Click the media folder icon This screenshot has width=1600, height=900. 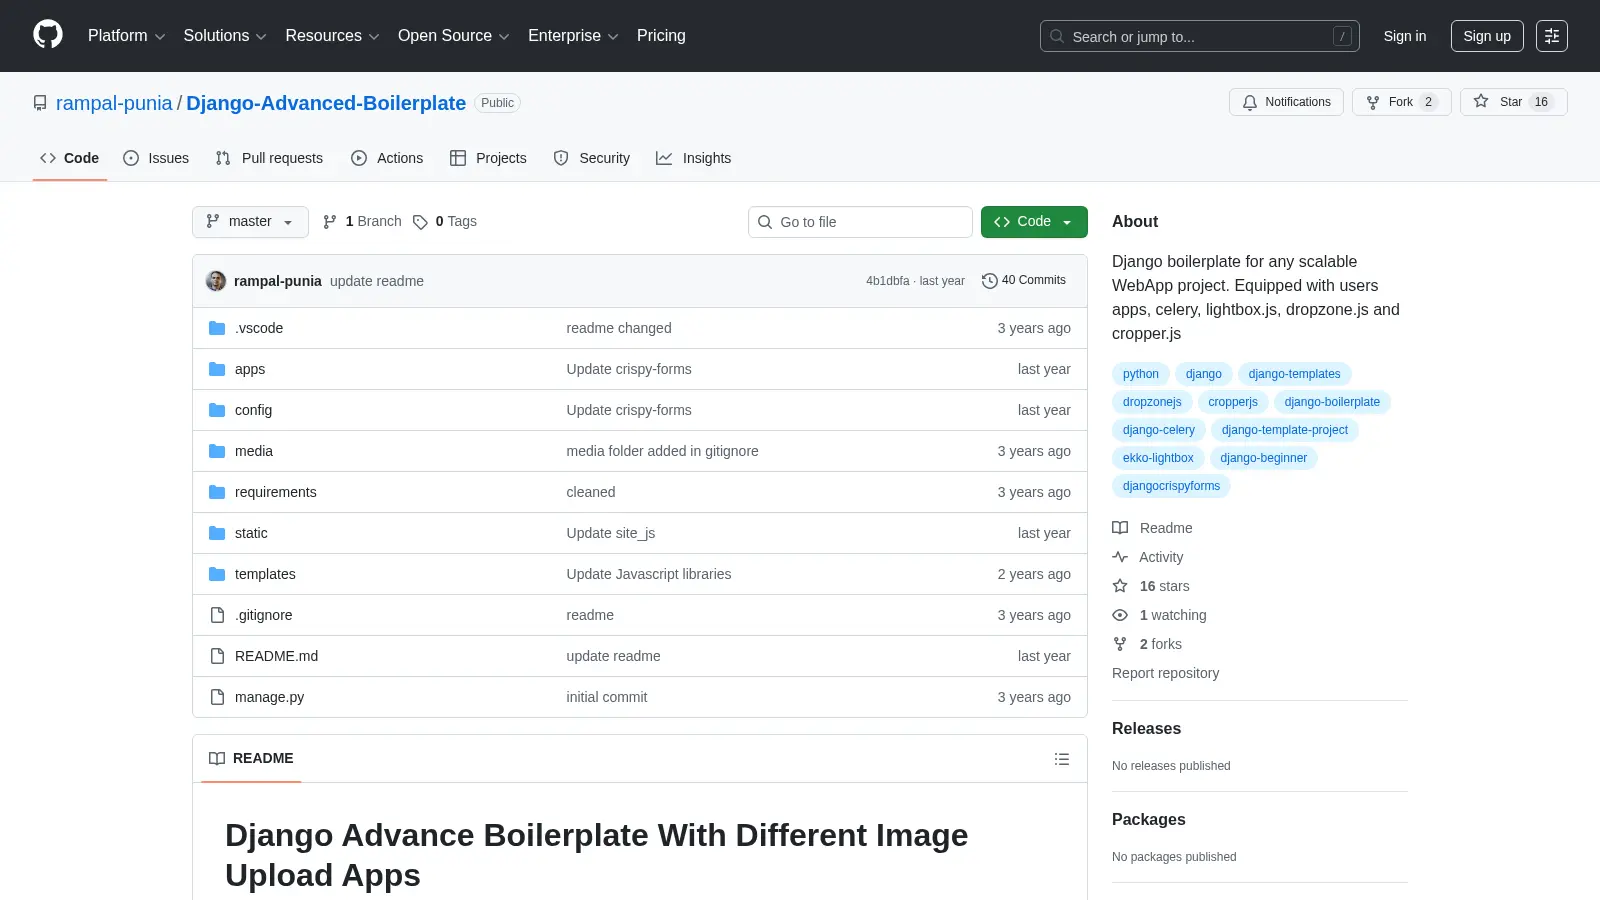pyautogui.click(x=217, y=451)
